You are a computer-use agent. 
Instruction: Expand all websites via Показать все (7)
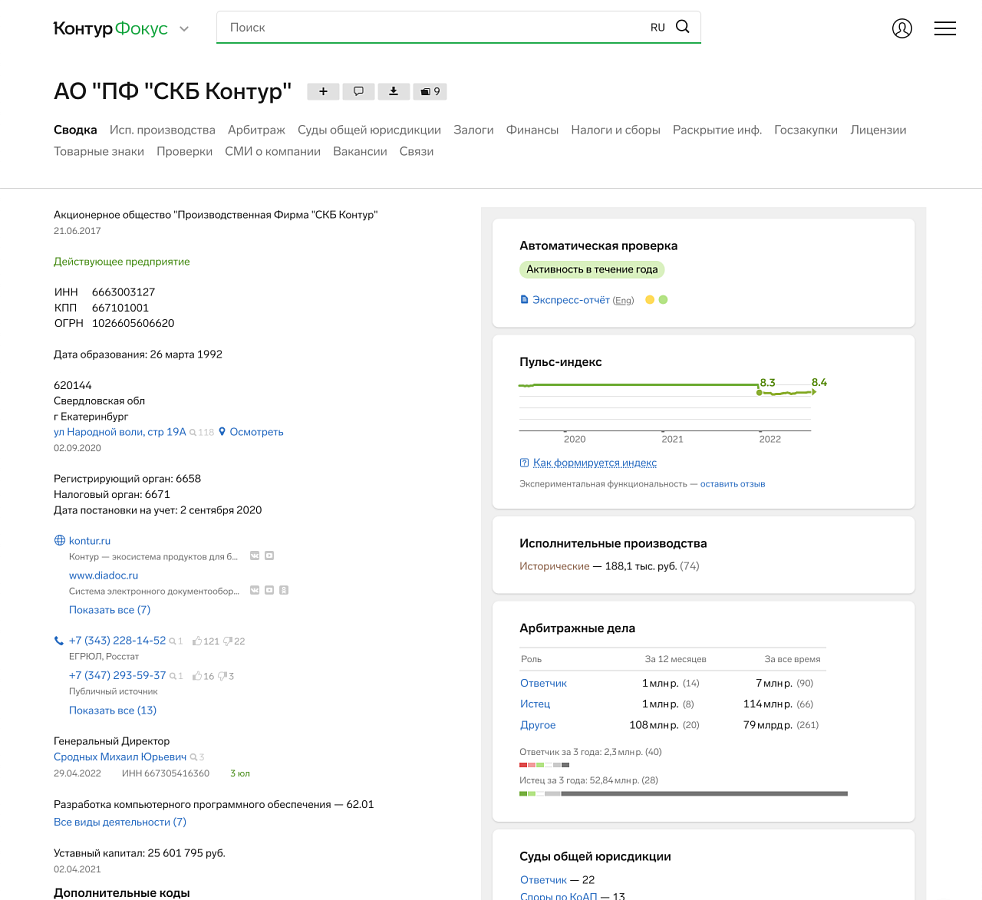point(110,610)
